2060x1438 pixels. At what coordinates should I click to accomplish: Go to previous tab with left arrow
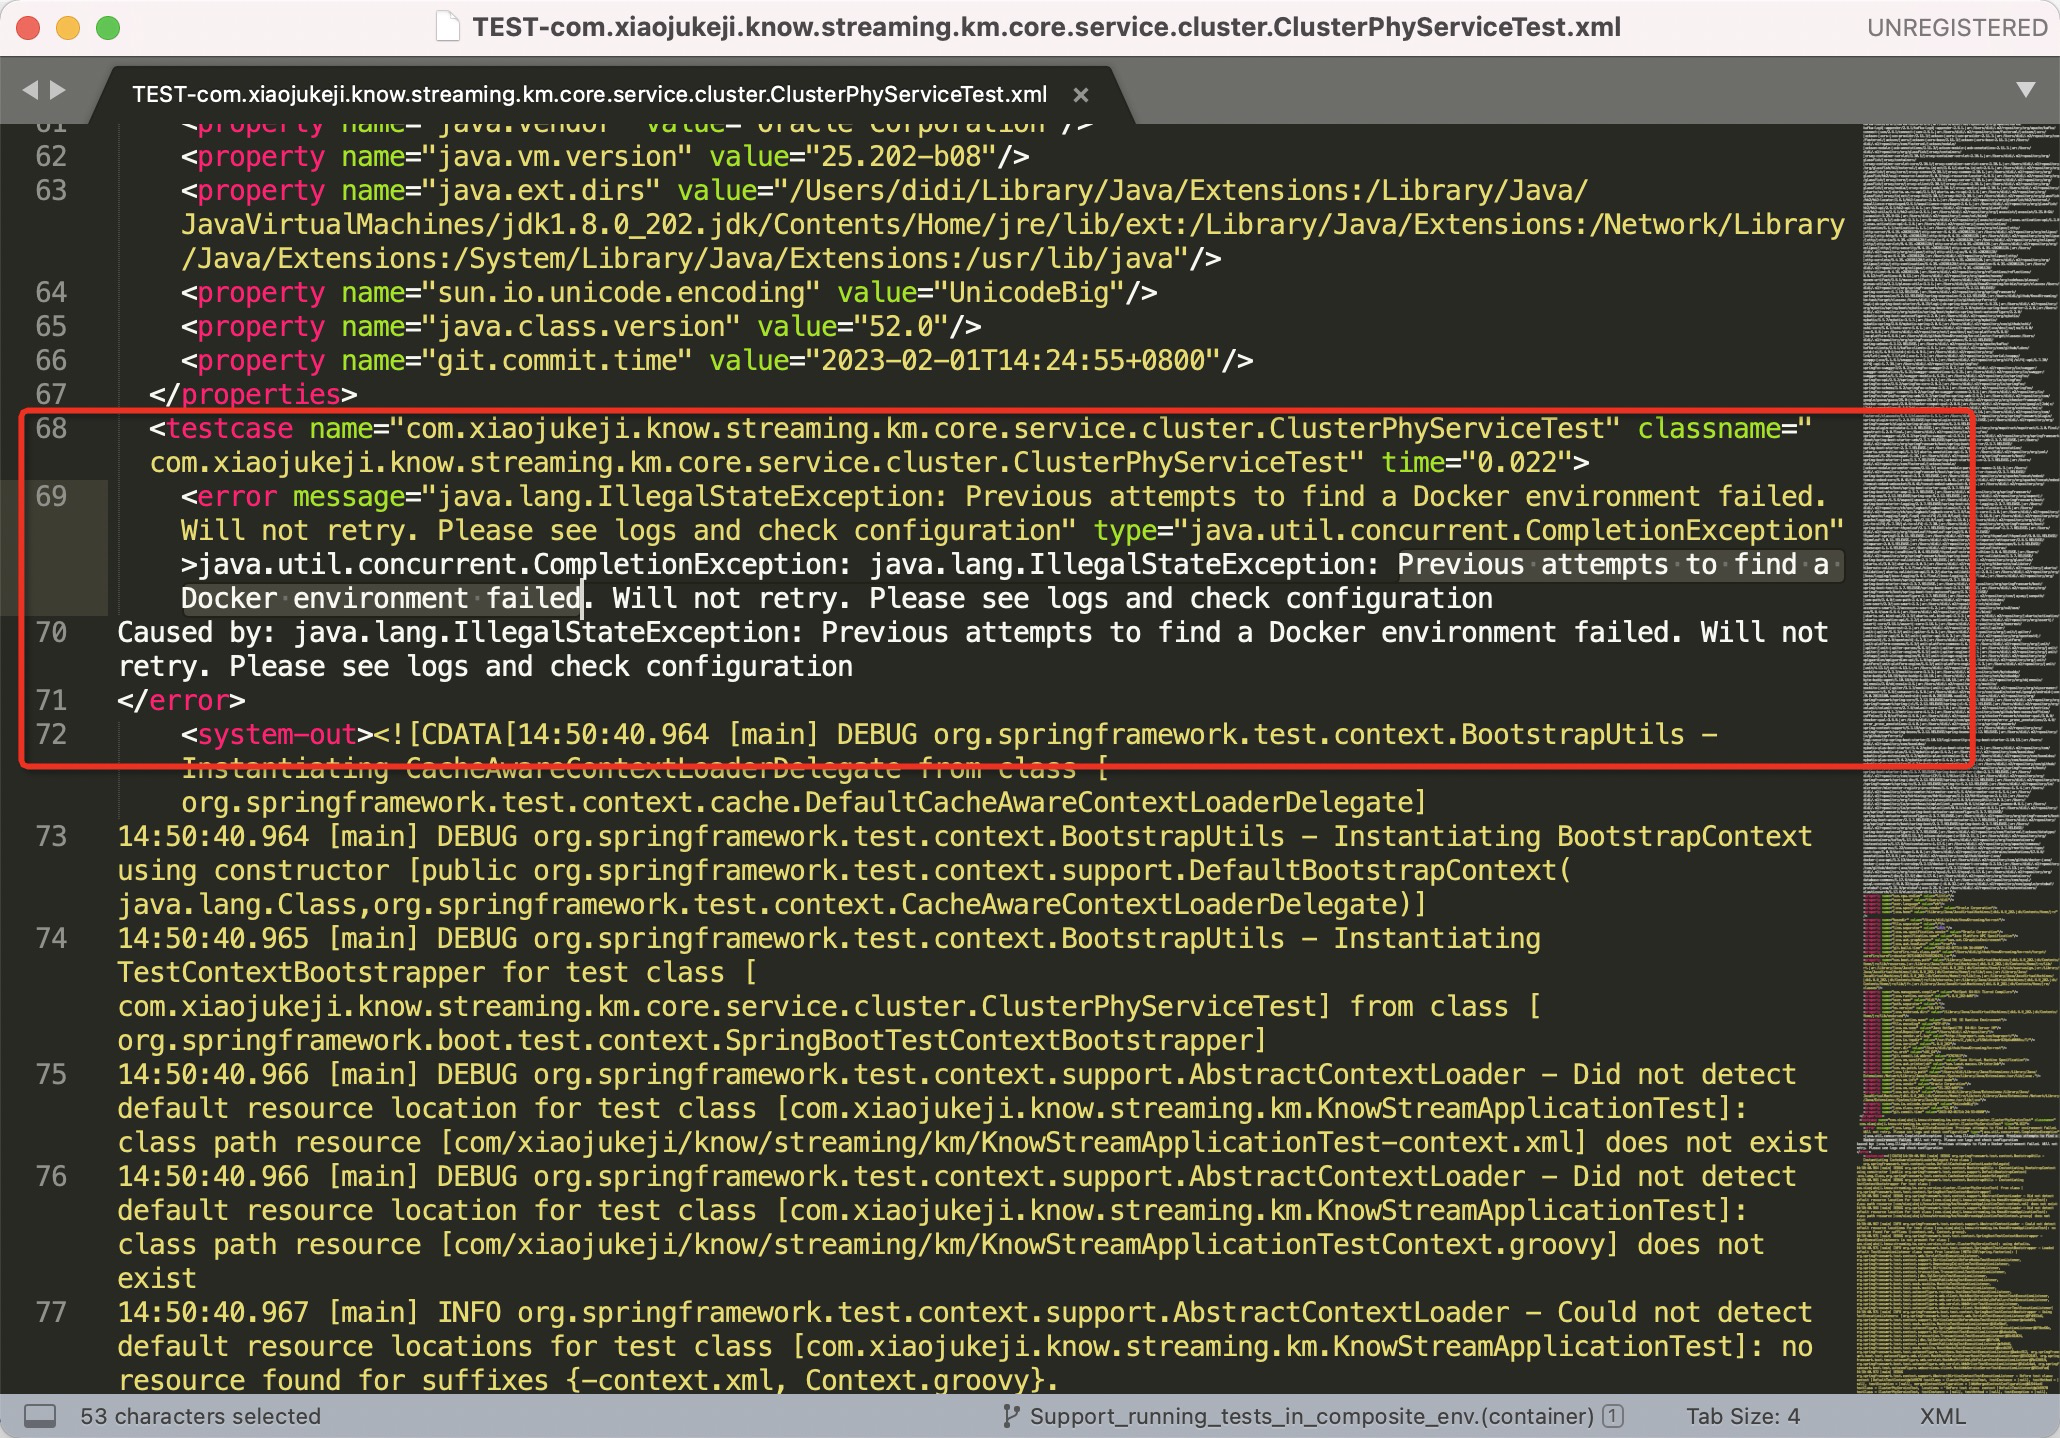tap(30, 90)
